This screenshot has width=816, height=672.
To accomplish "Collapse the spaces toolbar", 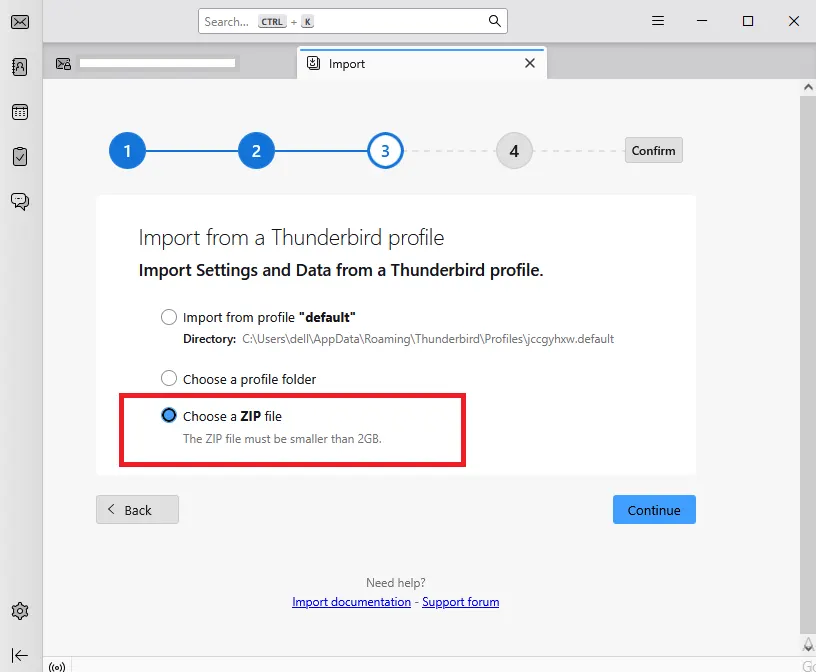I will point(20,655).
